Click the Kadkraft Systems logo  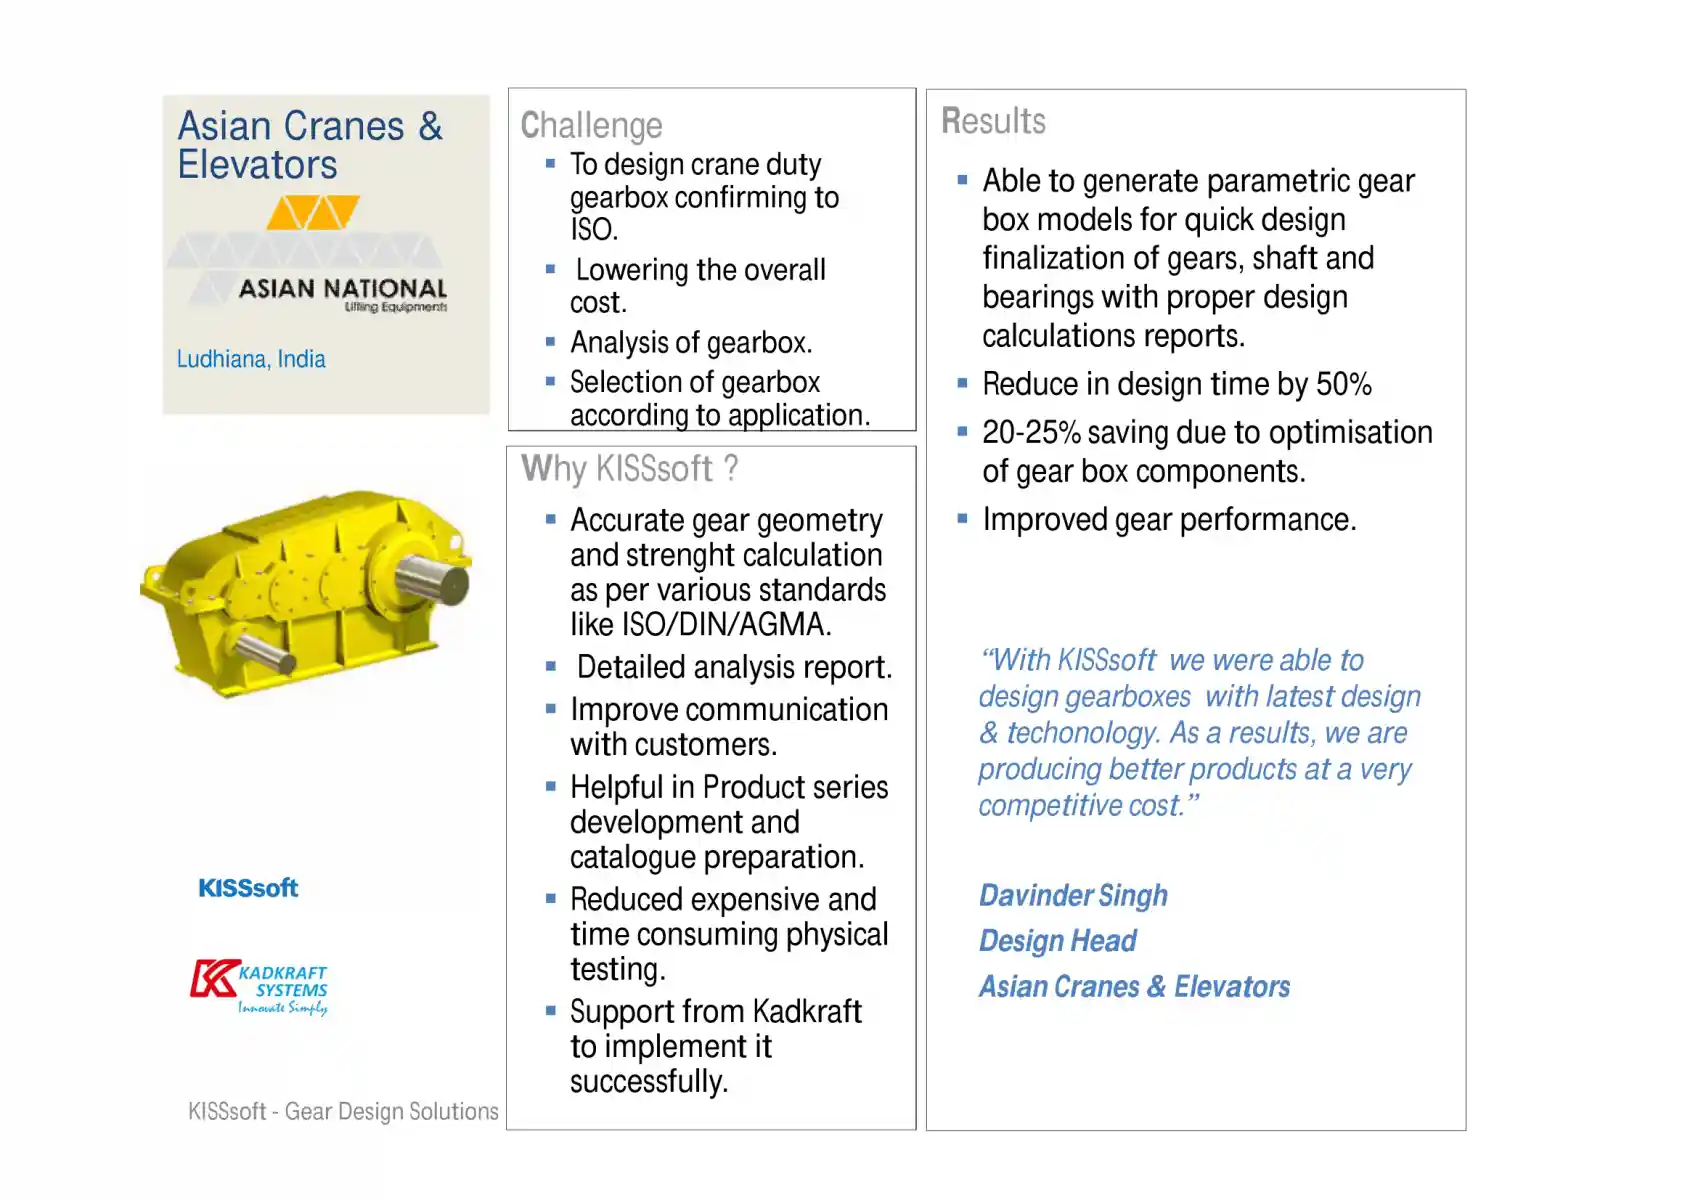point(260,988)
